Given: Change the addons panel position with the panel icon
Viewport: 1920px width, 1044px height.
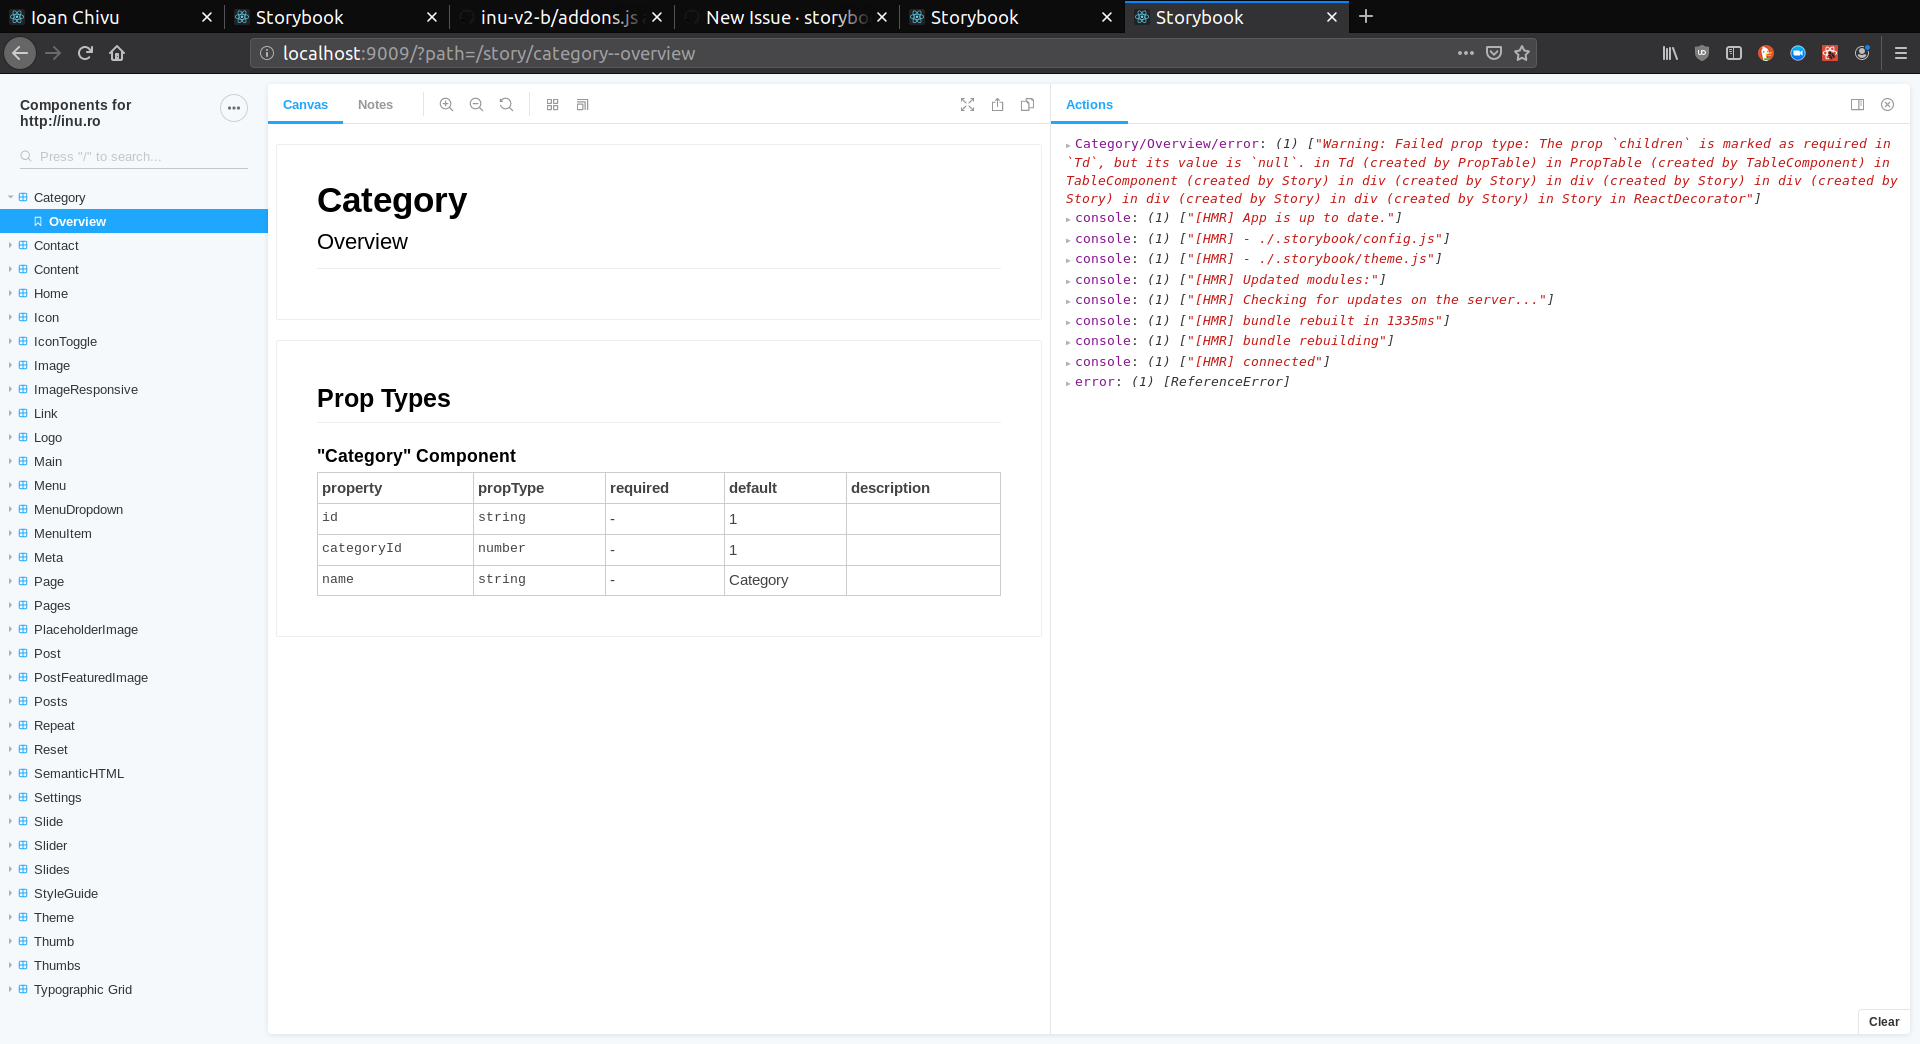Looking at the screenshot, I should click(1858, 104).
